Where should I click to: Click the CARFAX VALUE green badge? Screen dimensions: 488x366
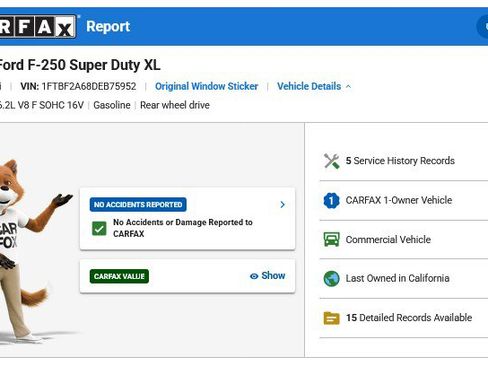click(119, 276)
